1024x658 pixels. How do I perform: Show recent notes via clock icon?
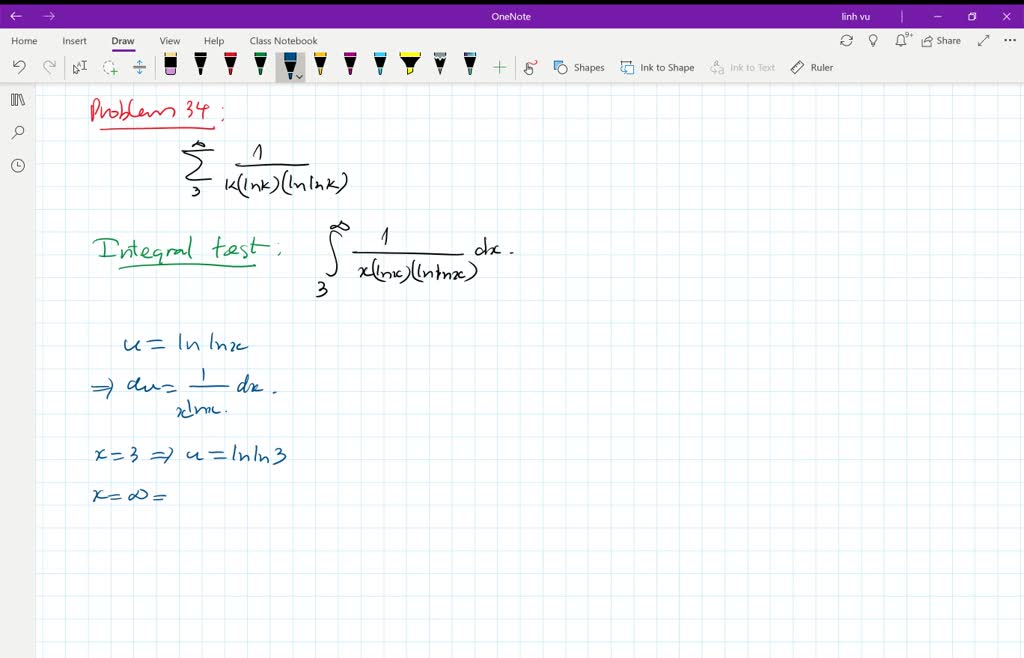pyautogui.click(x=17, y=165)
